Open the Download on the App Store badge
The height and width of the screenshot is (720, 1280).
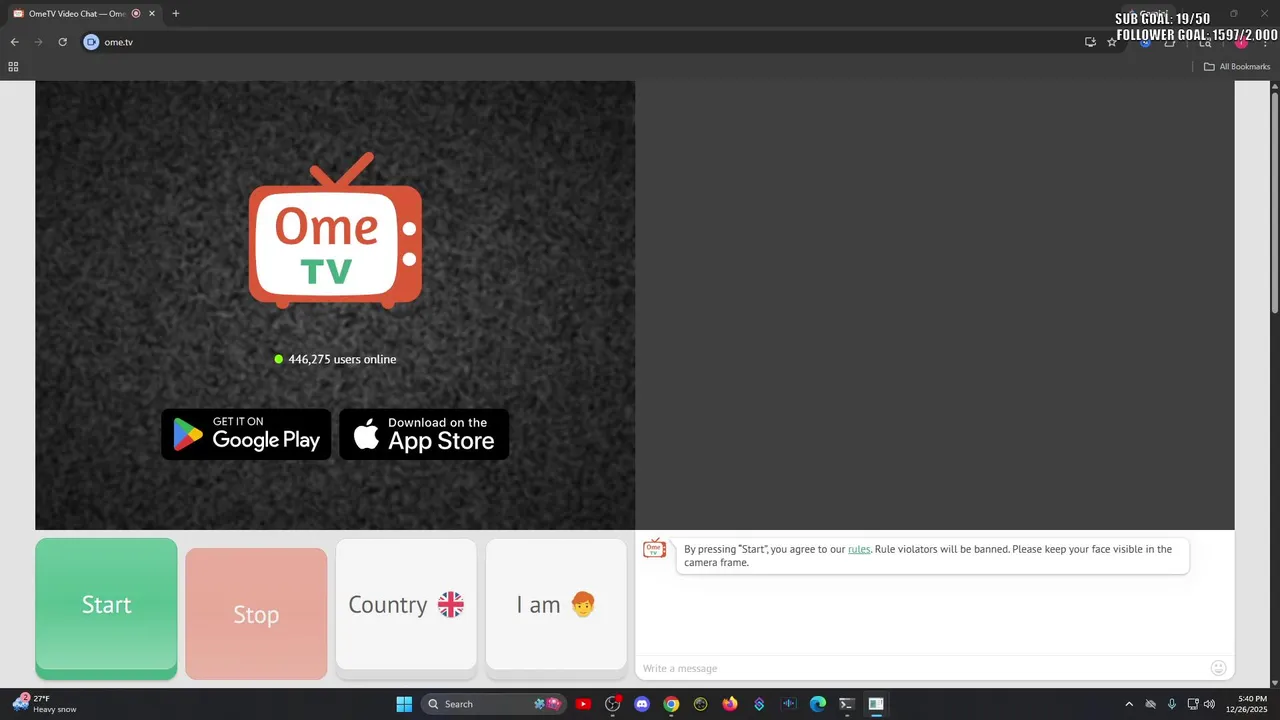tap(424, 434)
